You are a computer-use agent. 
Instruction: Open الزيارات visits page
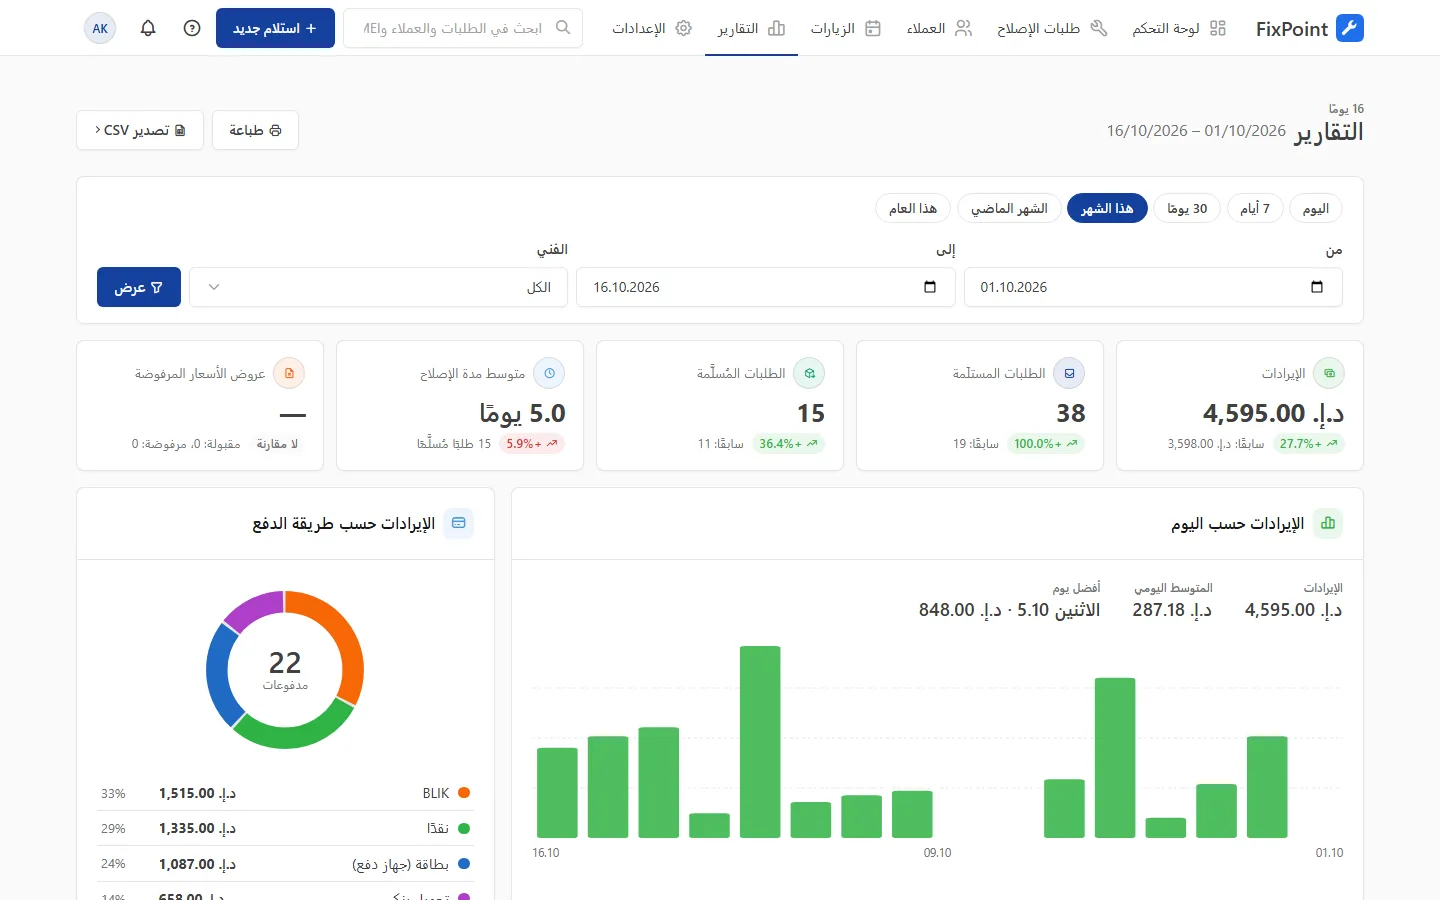pyautogui.click(x=846, y=28)
